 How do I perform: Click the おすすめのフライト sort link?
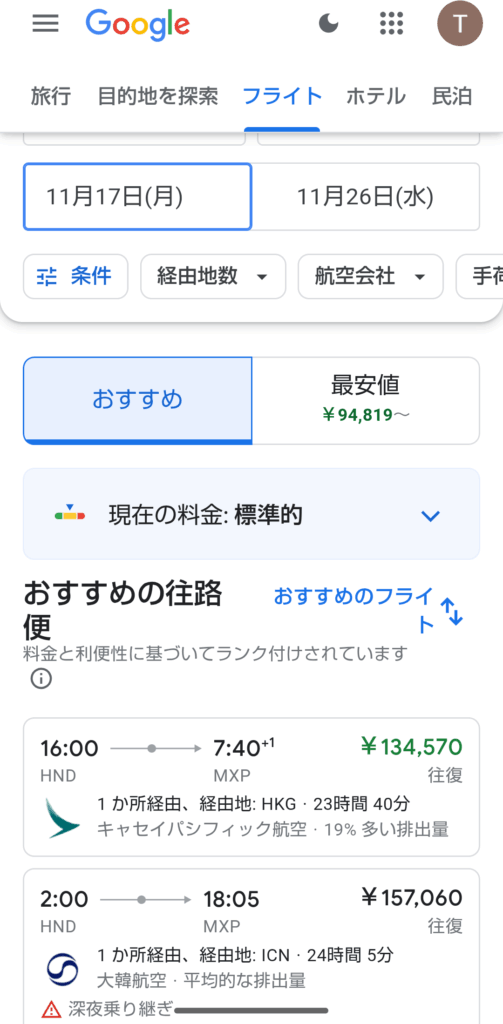pos(353,610)
